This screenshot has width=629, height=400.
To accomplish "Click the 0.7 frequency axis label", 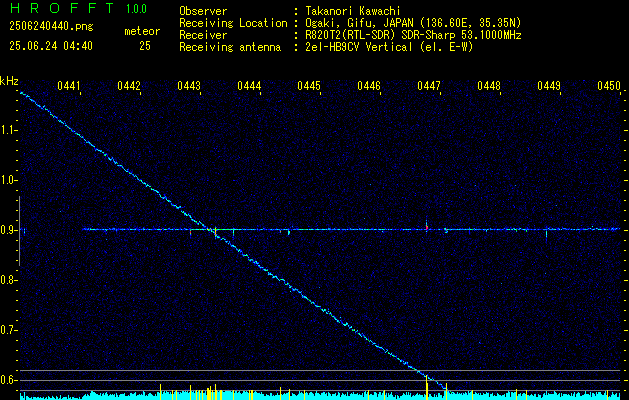I will (x=8, y=330).
